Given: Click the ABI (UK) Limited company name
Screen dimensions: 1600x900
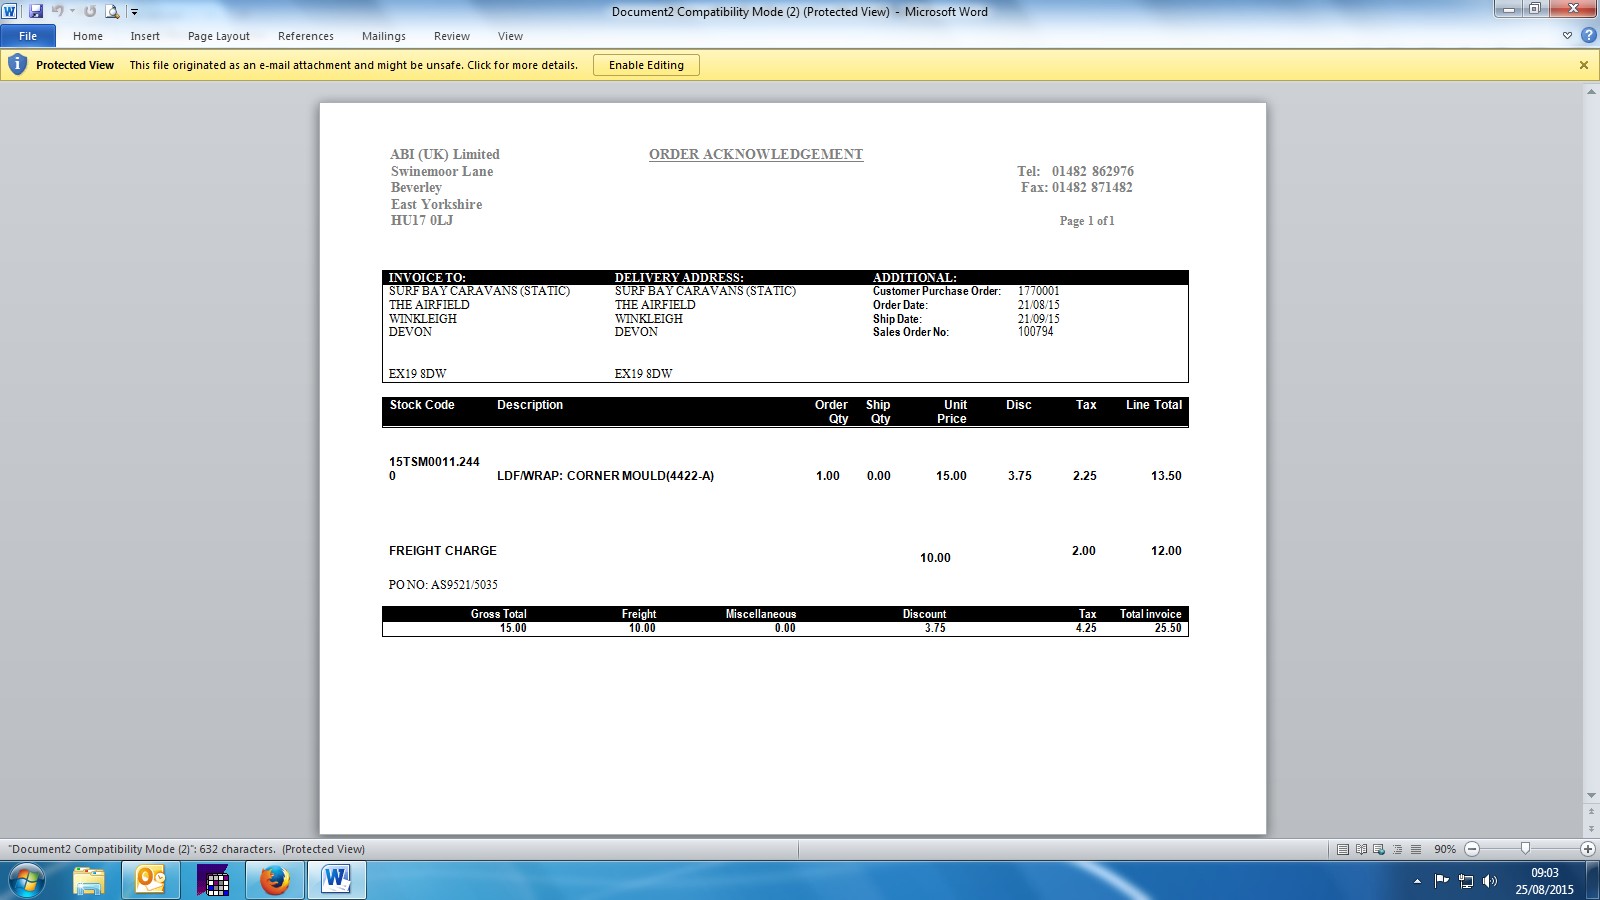Looking at the screenshot, I should pyautogui.click(x=445, y=154).
